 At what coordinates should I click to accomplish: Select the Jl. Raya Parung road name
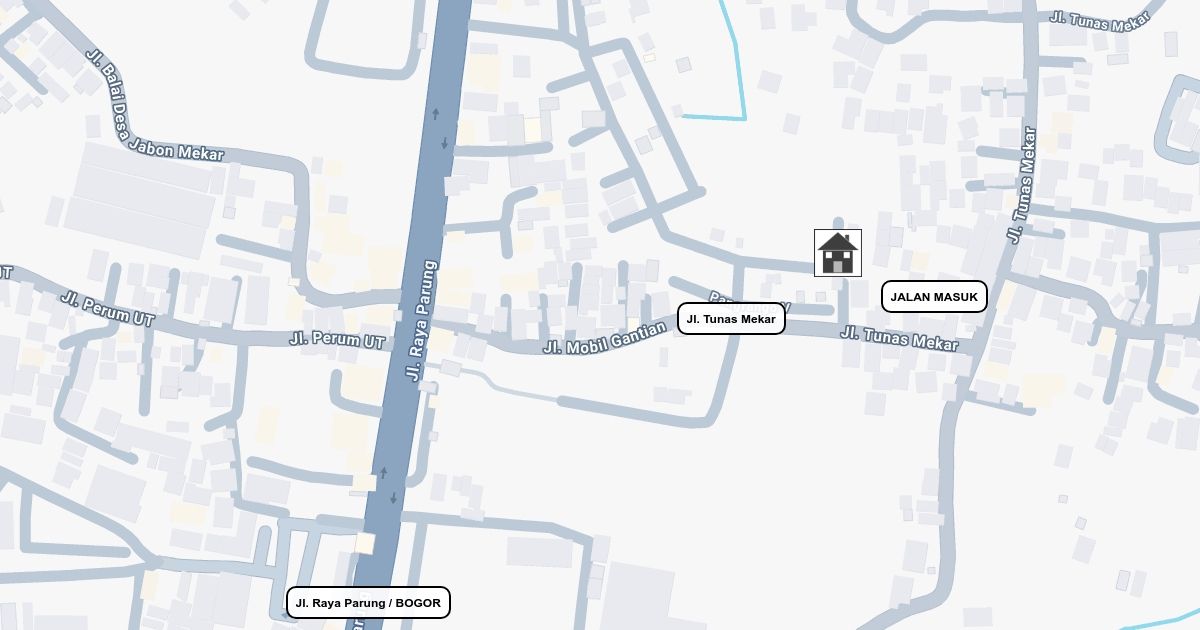point(422,320)
